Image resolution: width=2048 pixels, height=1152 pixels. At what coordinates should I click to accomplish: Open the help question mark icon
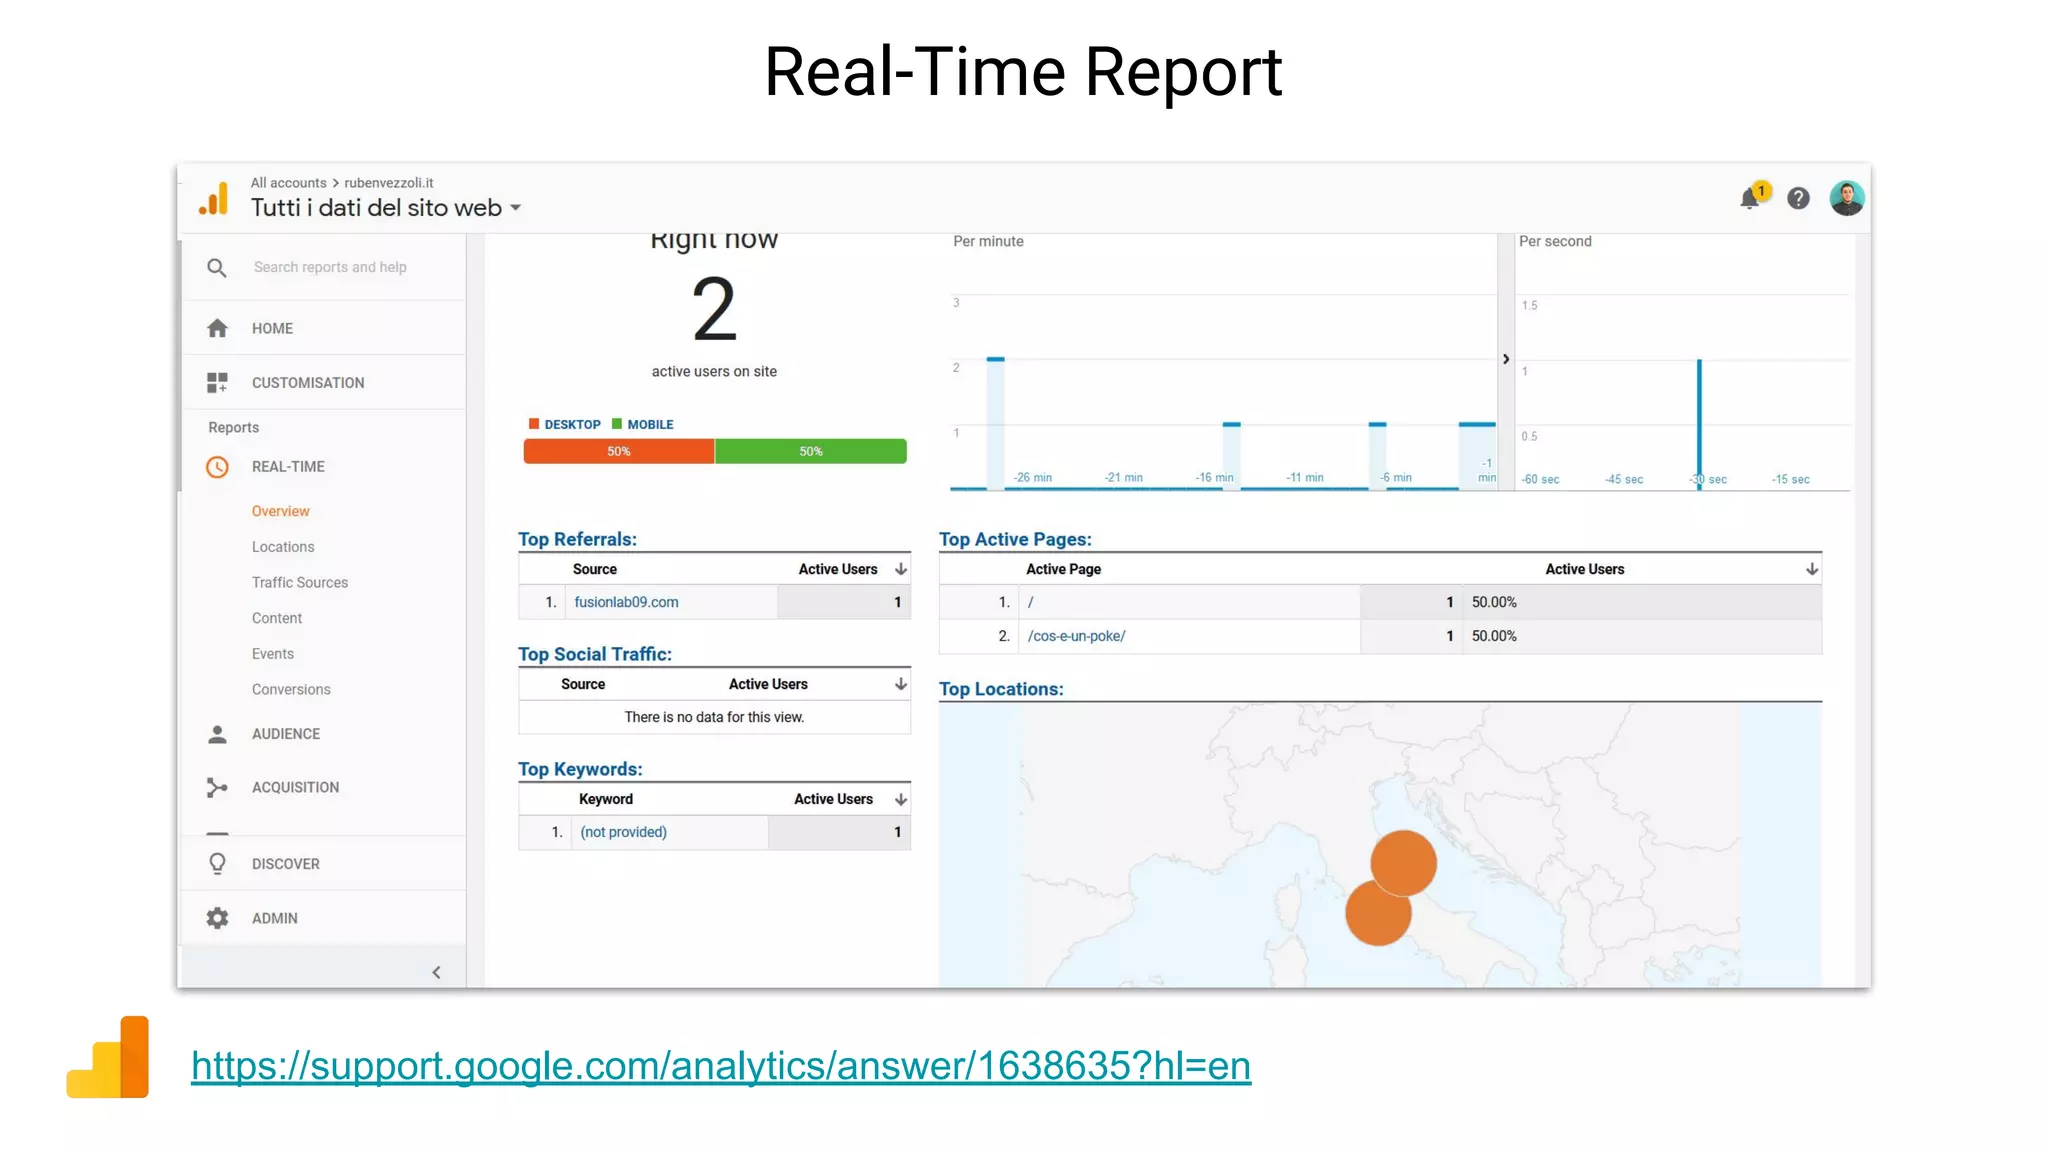[x=1798, y=198]
